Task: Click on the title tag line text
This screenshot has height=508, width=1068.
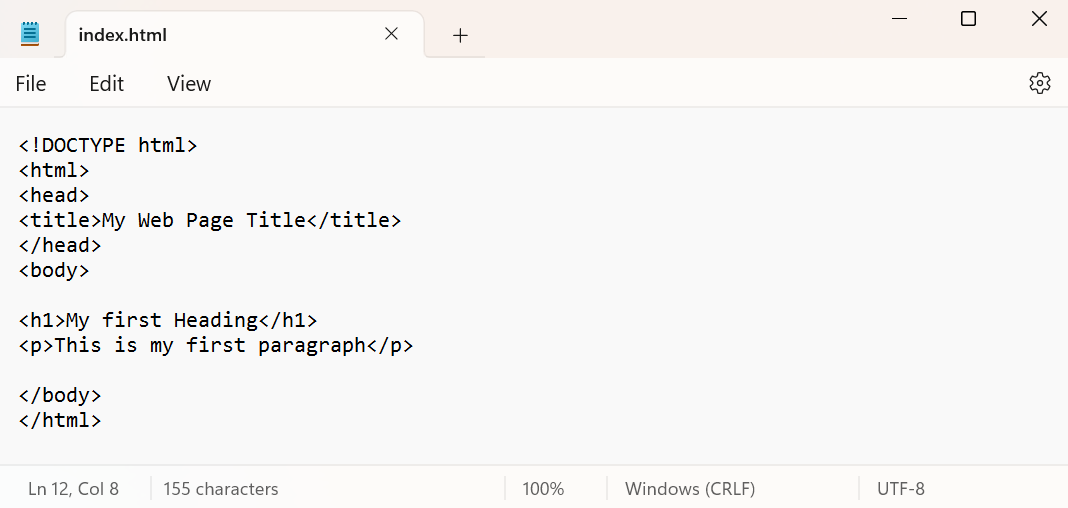Action: tap(210, 220)
